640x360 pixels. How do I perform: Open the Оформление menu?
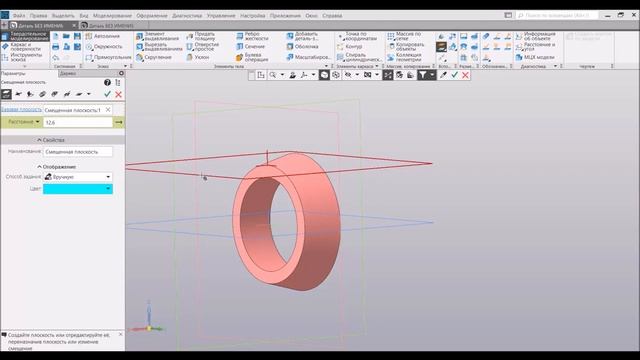point(152,16)
